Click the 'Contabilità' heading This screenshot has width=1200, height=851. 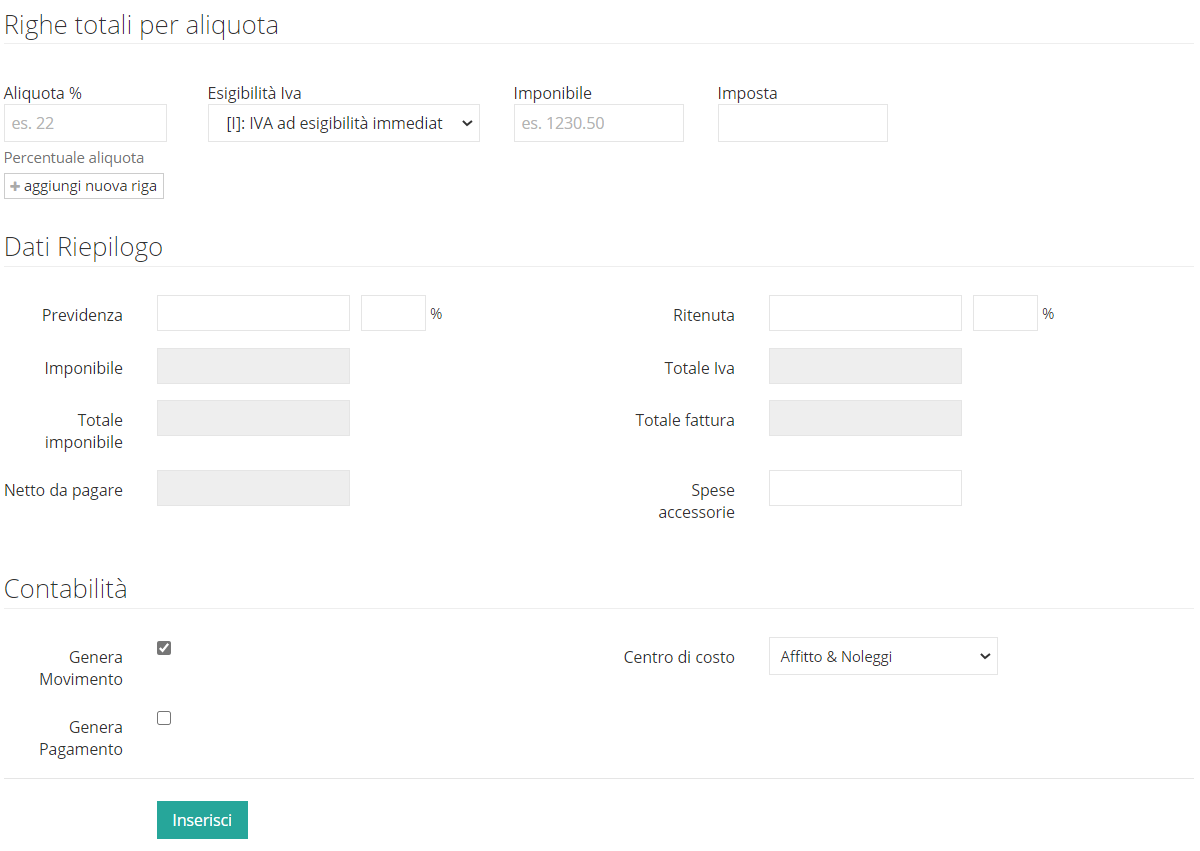click(x=66, y=589)
